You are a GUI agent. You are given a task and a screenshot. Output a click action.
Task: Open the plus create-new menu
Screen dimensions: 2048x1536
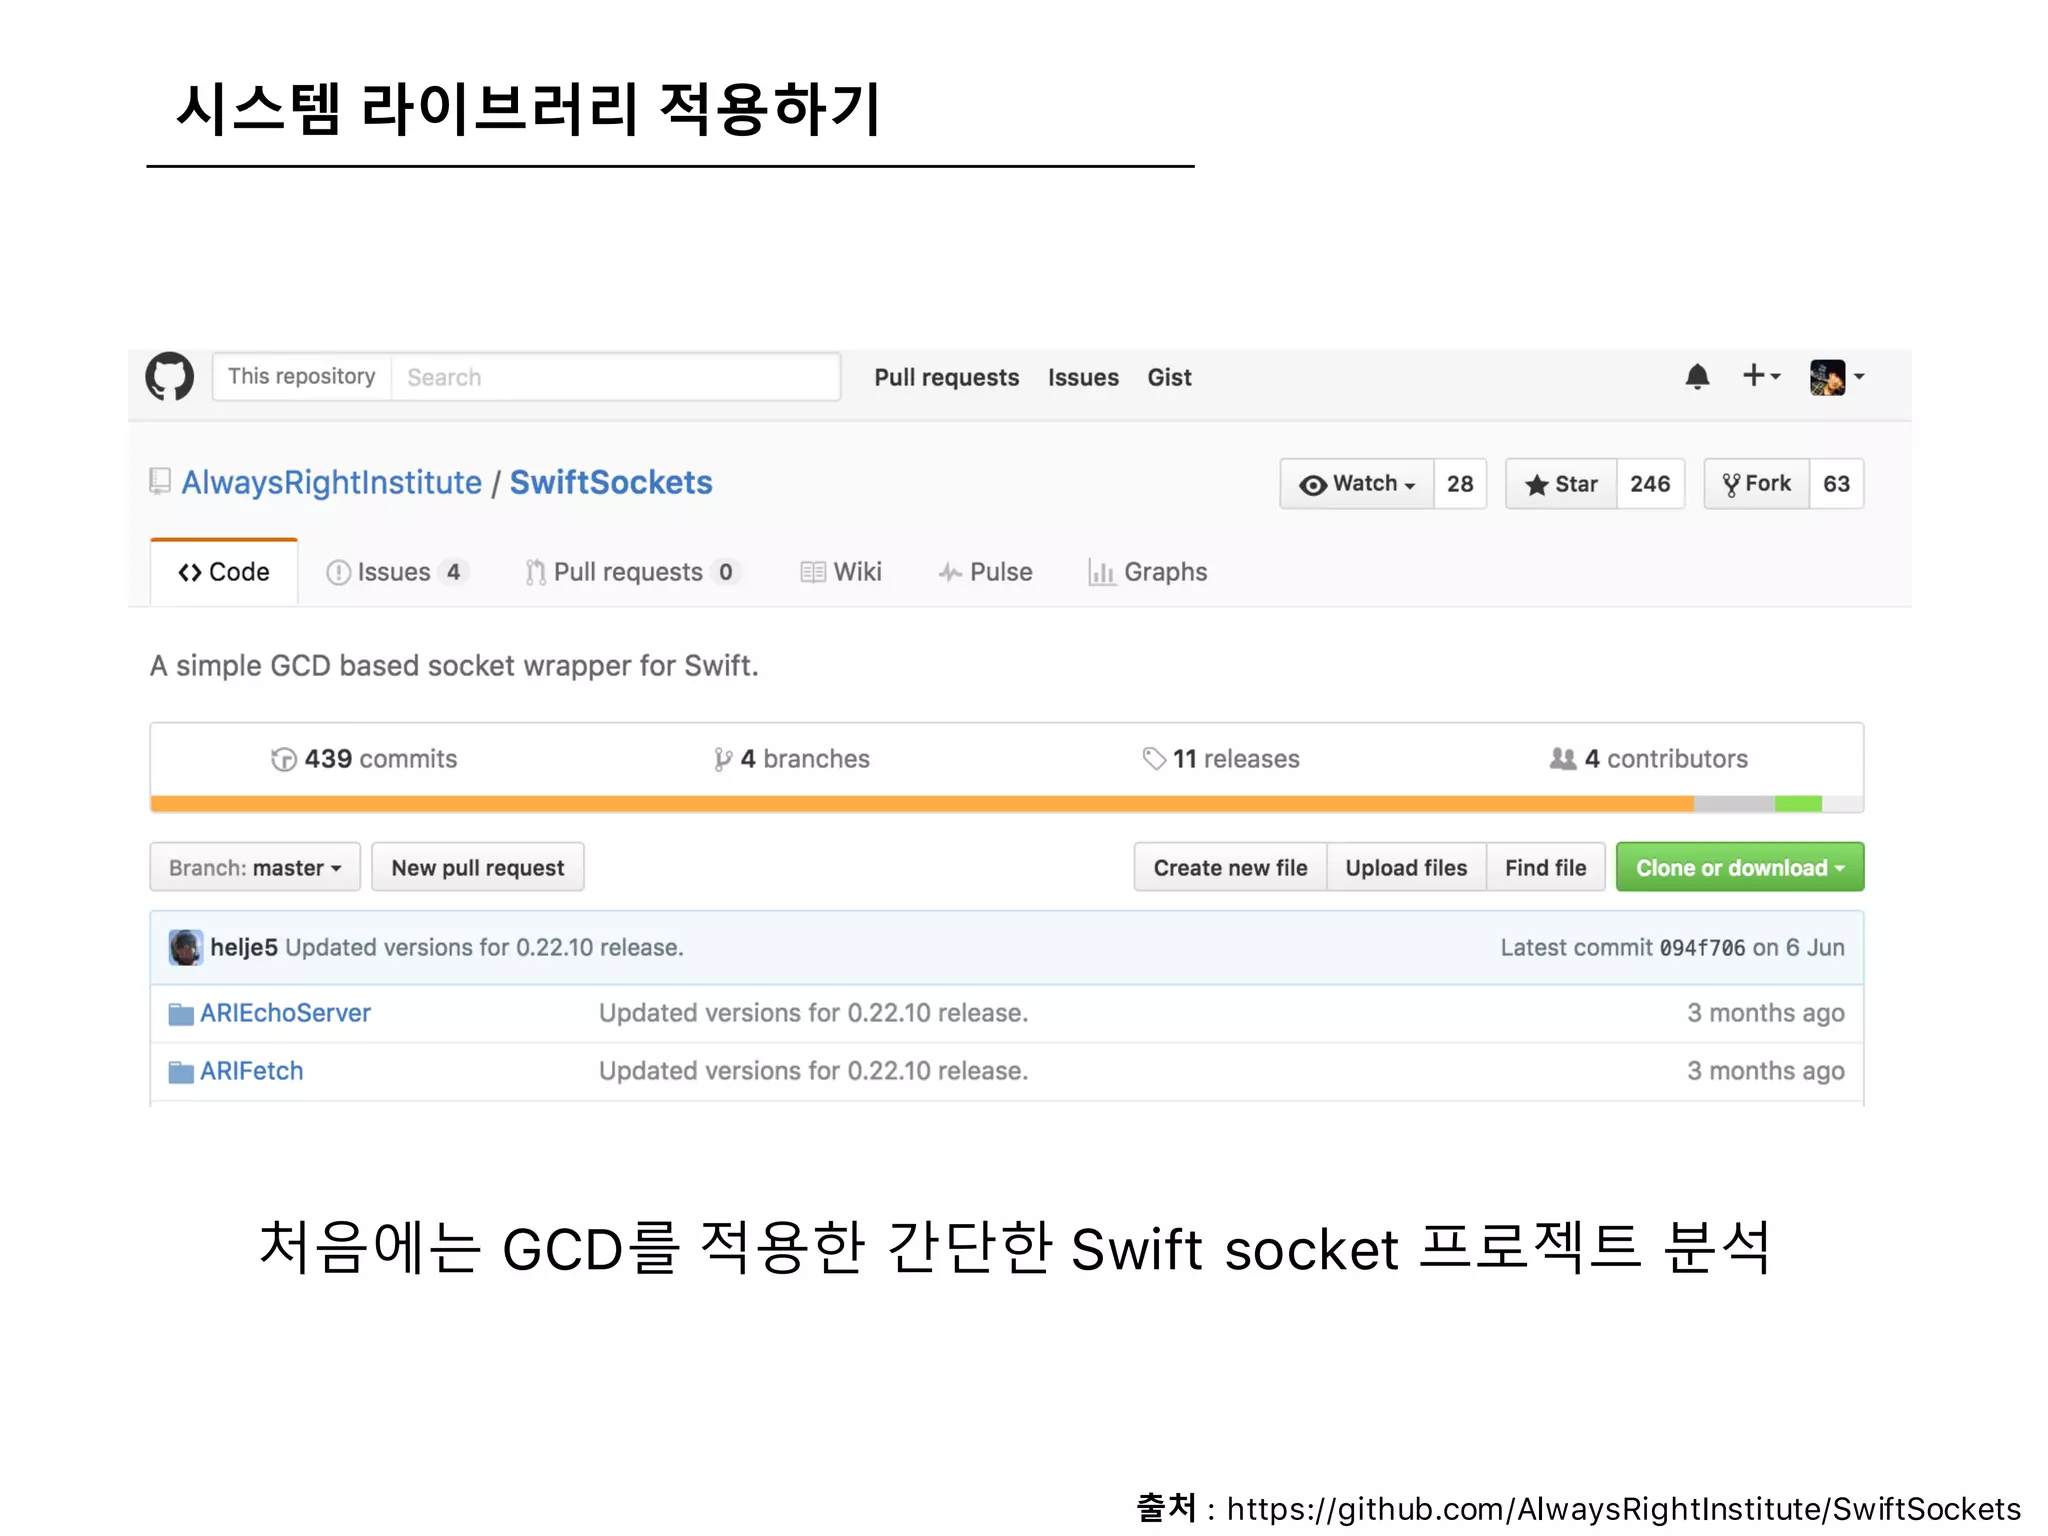point(1761,376)
